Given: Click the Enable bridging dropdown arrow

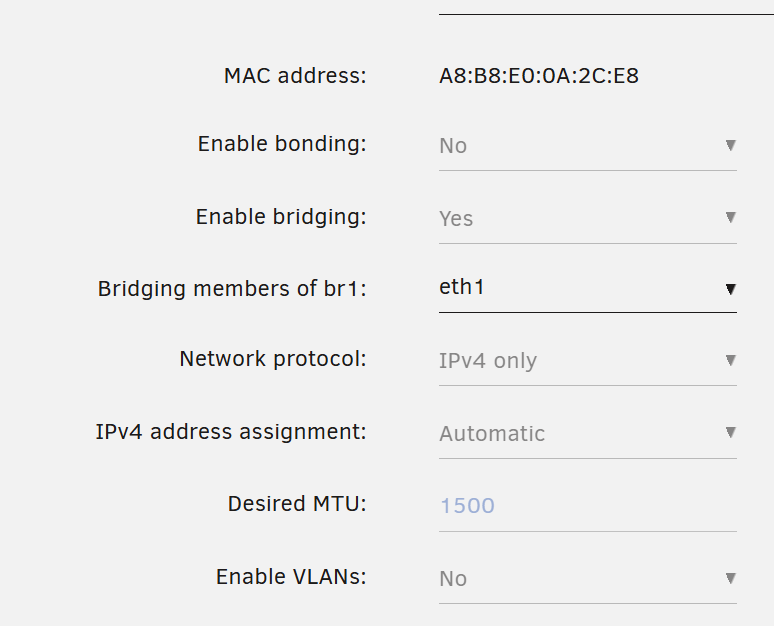Looking at the screenshot, I should (x=731, y=217).
